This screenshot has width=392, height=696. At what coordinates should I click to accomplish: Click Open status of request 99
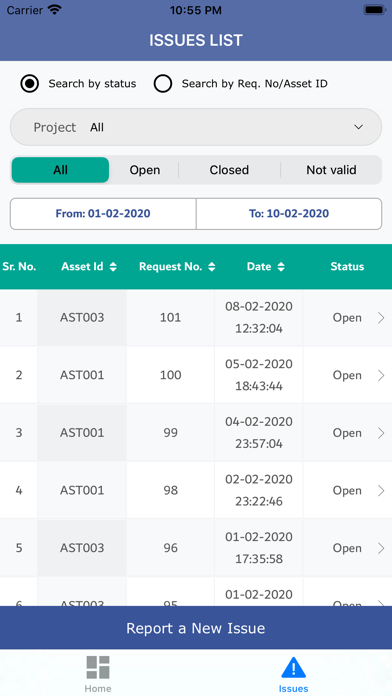347,433
